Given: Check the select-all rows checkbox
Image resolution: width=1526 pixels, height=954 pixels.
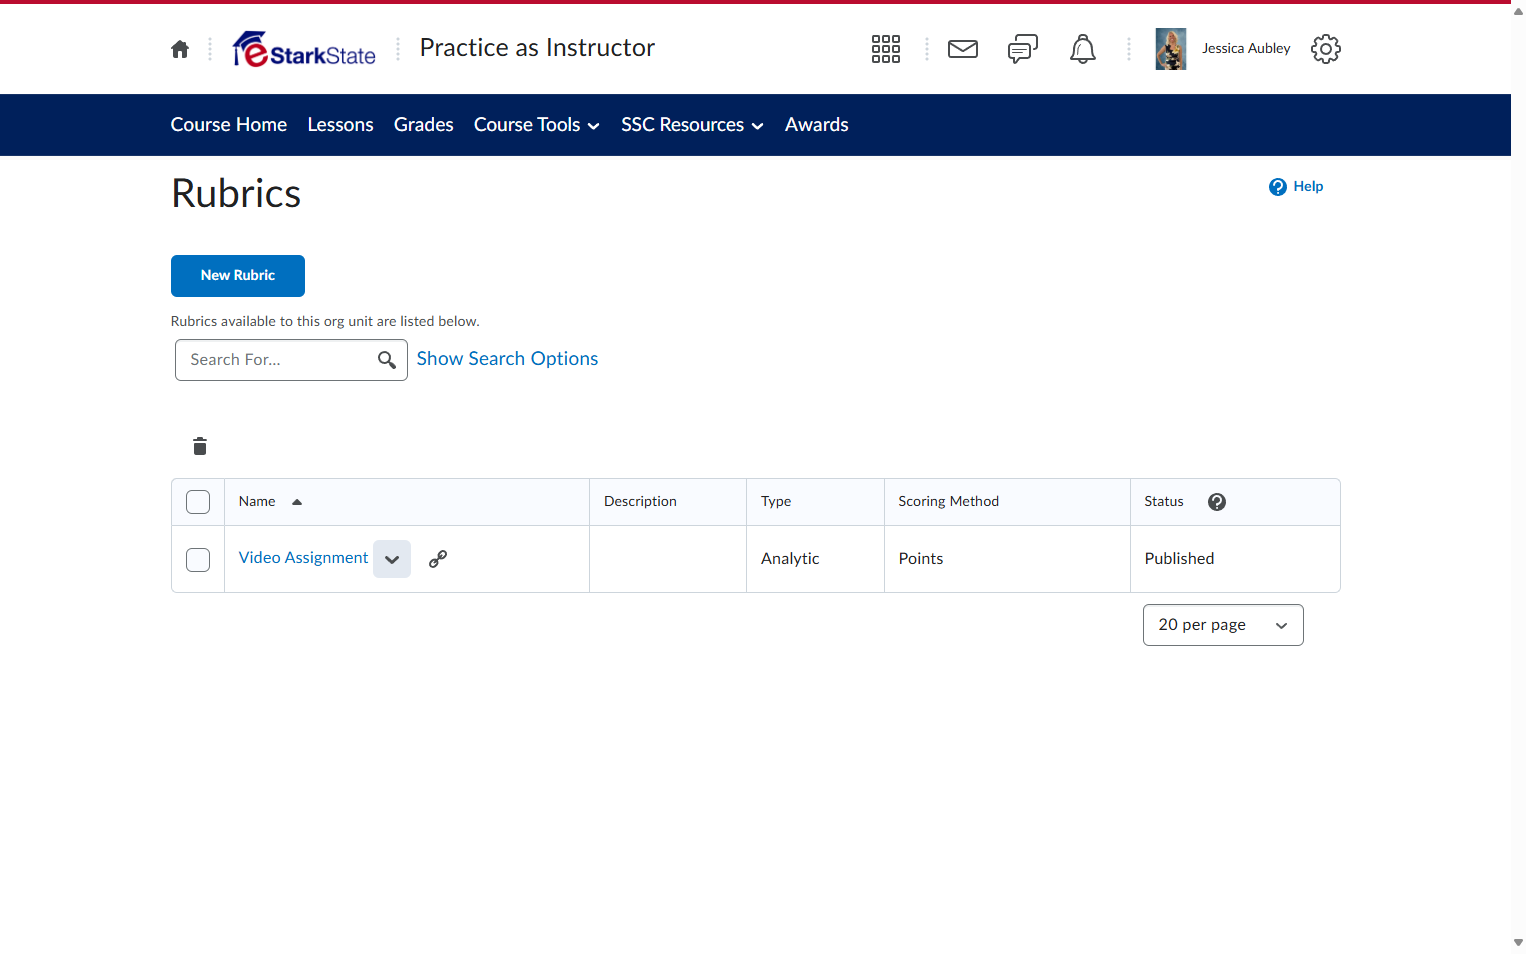Looking at the screenshot, I should [x=198, y=502].
